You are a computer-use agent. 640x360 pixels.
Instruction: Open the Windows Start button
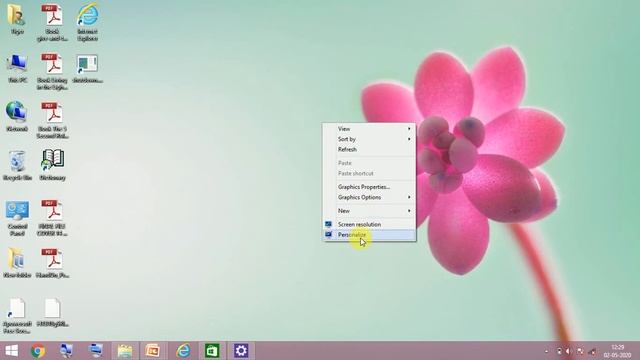point(11,351)
